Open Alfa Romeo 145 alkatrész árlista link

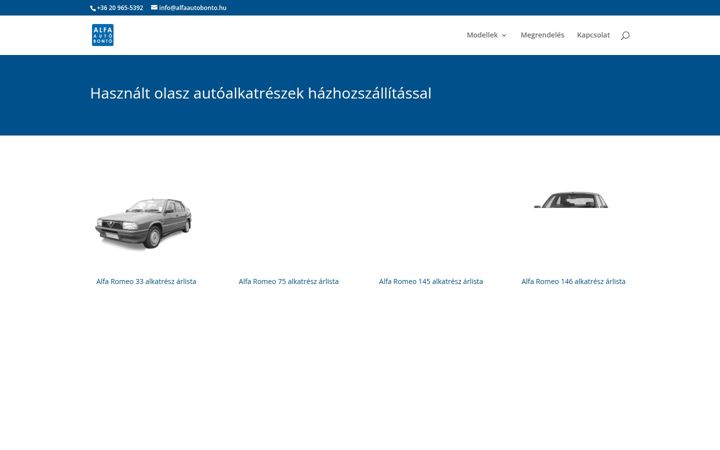point(431,281)
